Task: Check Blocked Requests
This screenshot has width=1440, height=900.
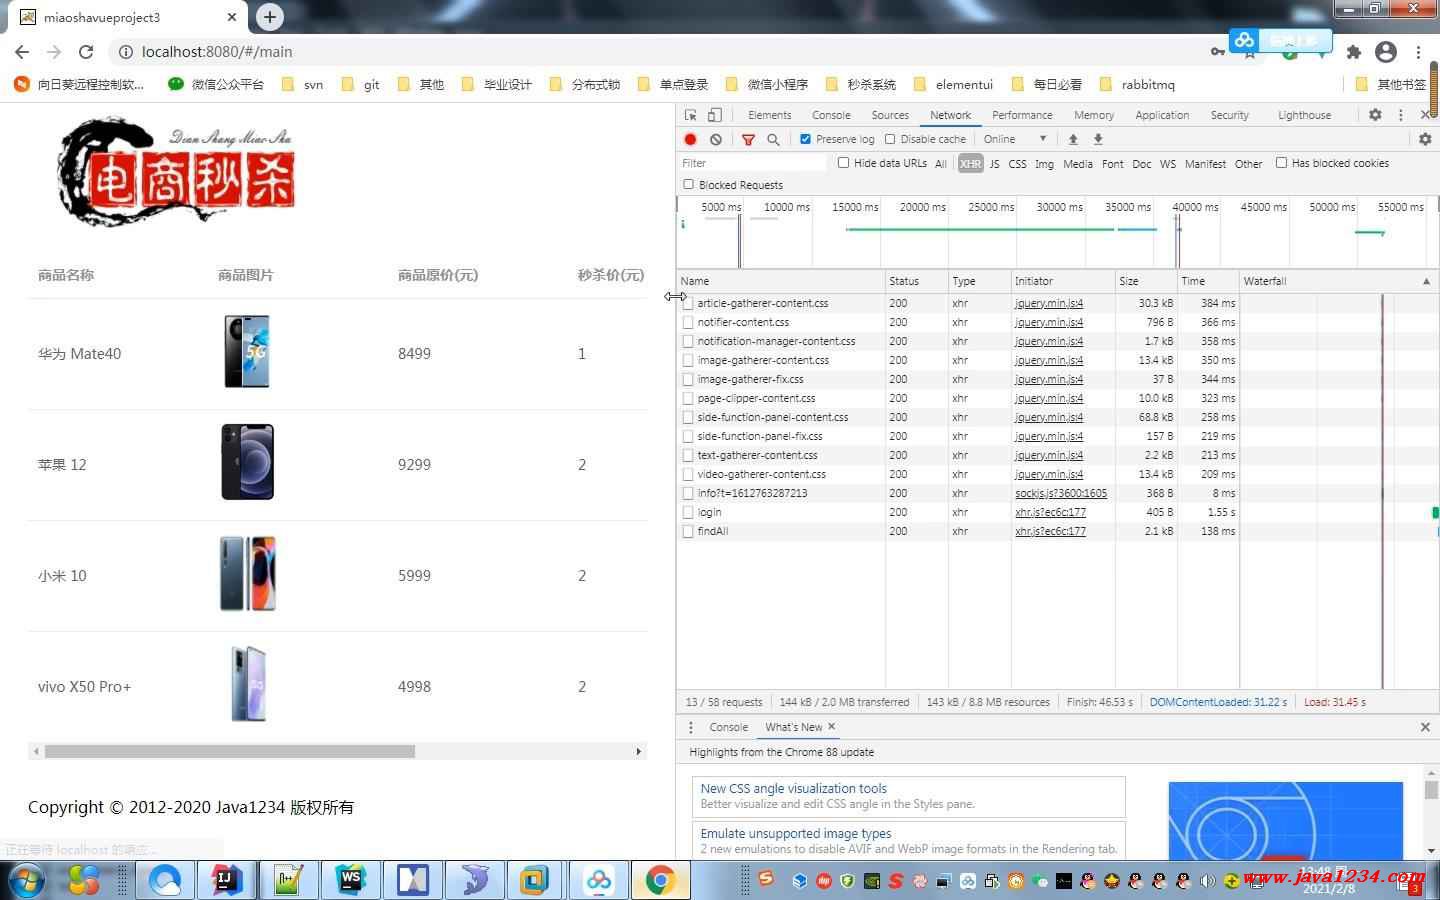Action: coord(688,184)
